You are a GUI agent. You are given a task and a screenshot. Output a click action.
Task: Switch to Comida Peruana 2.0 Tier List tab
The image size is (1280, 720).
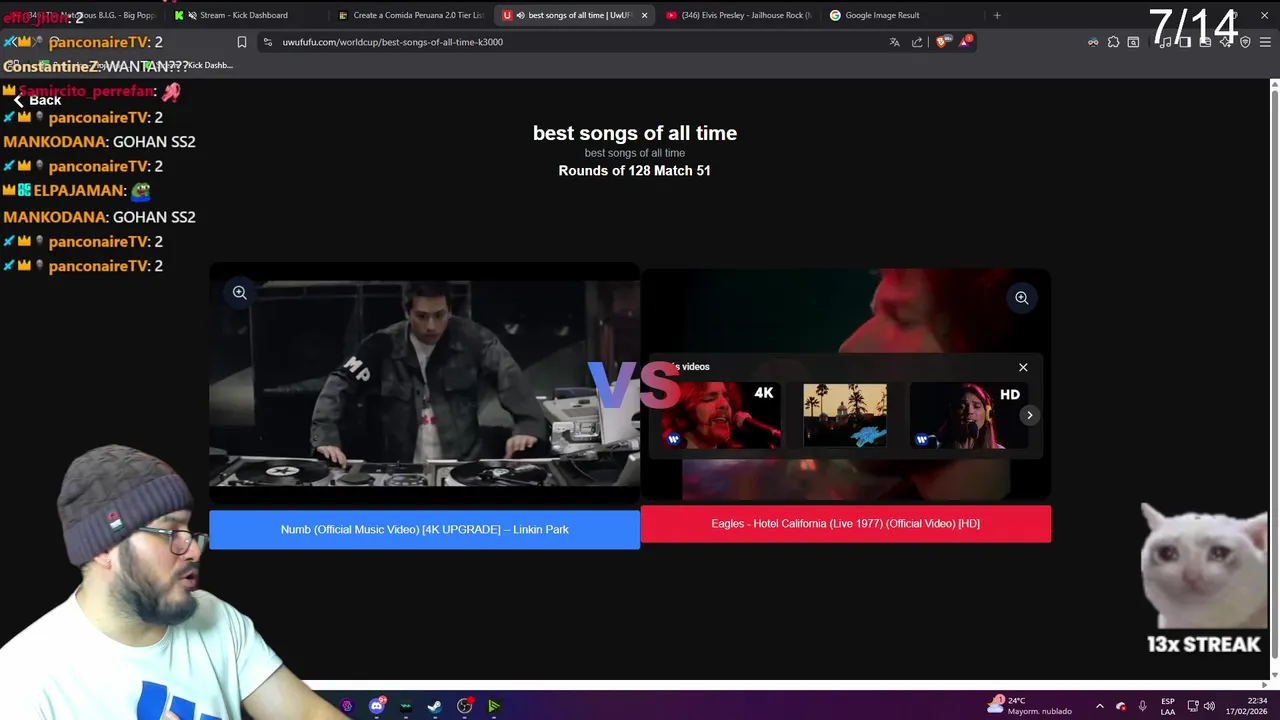(x=411, y=15)
